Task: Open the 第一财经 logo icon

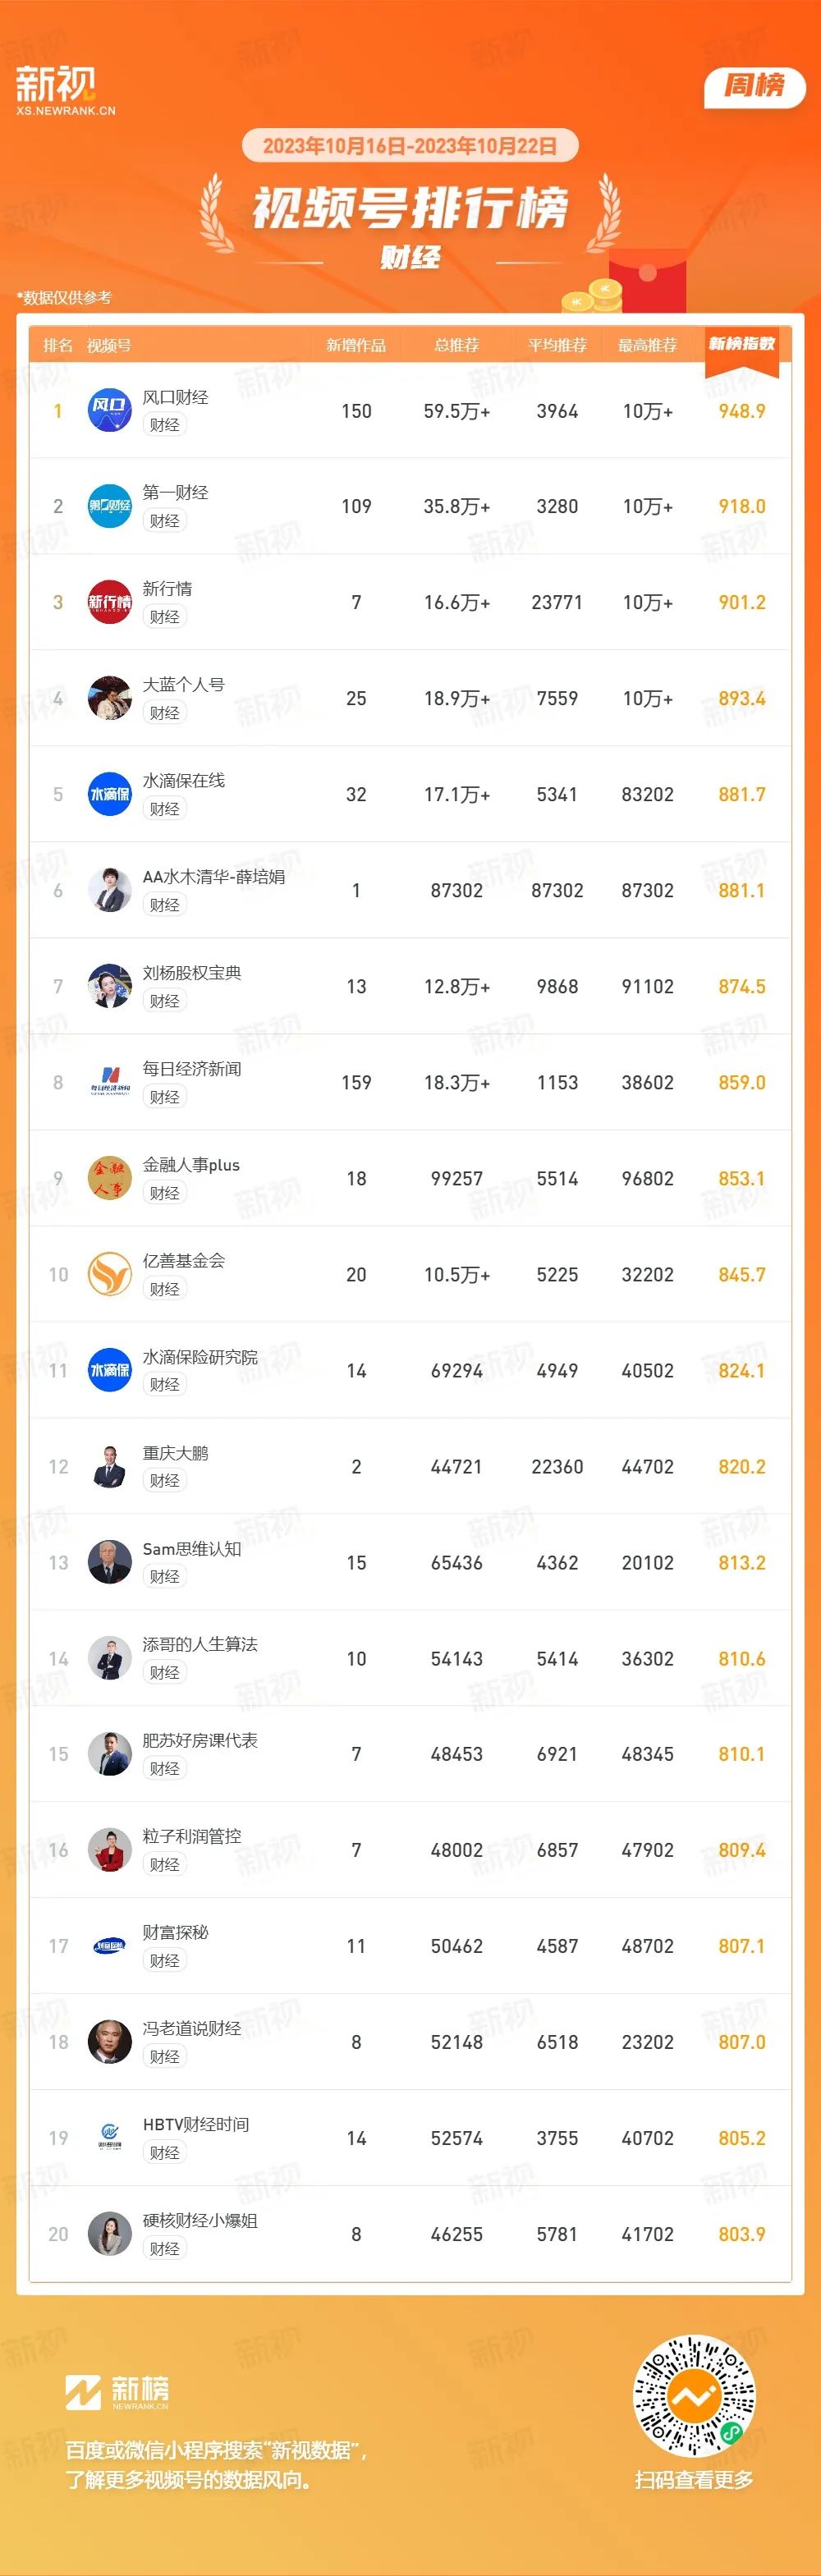Action: (x=110, y=507)
